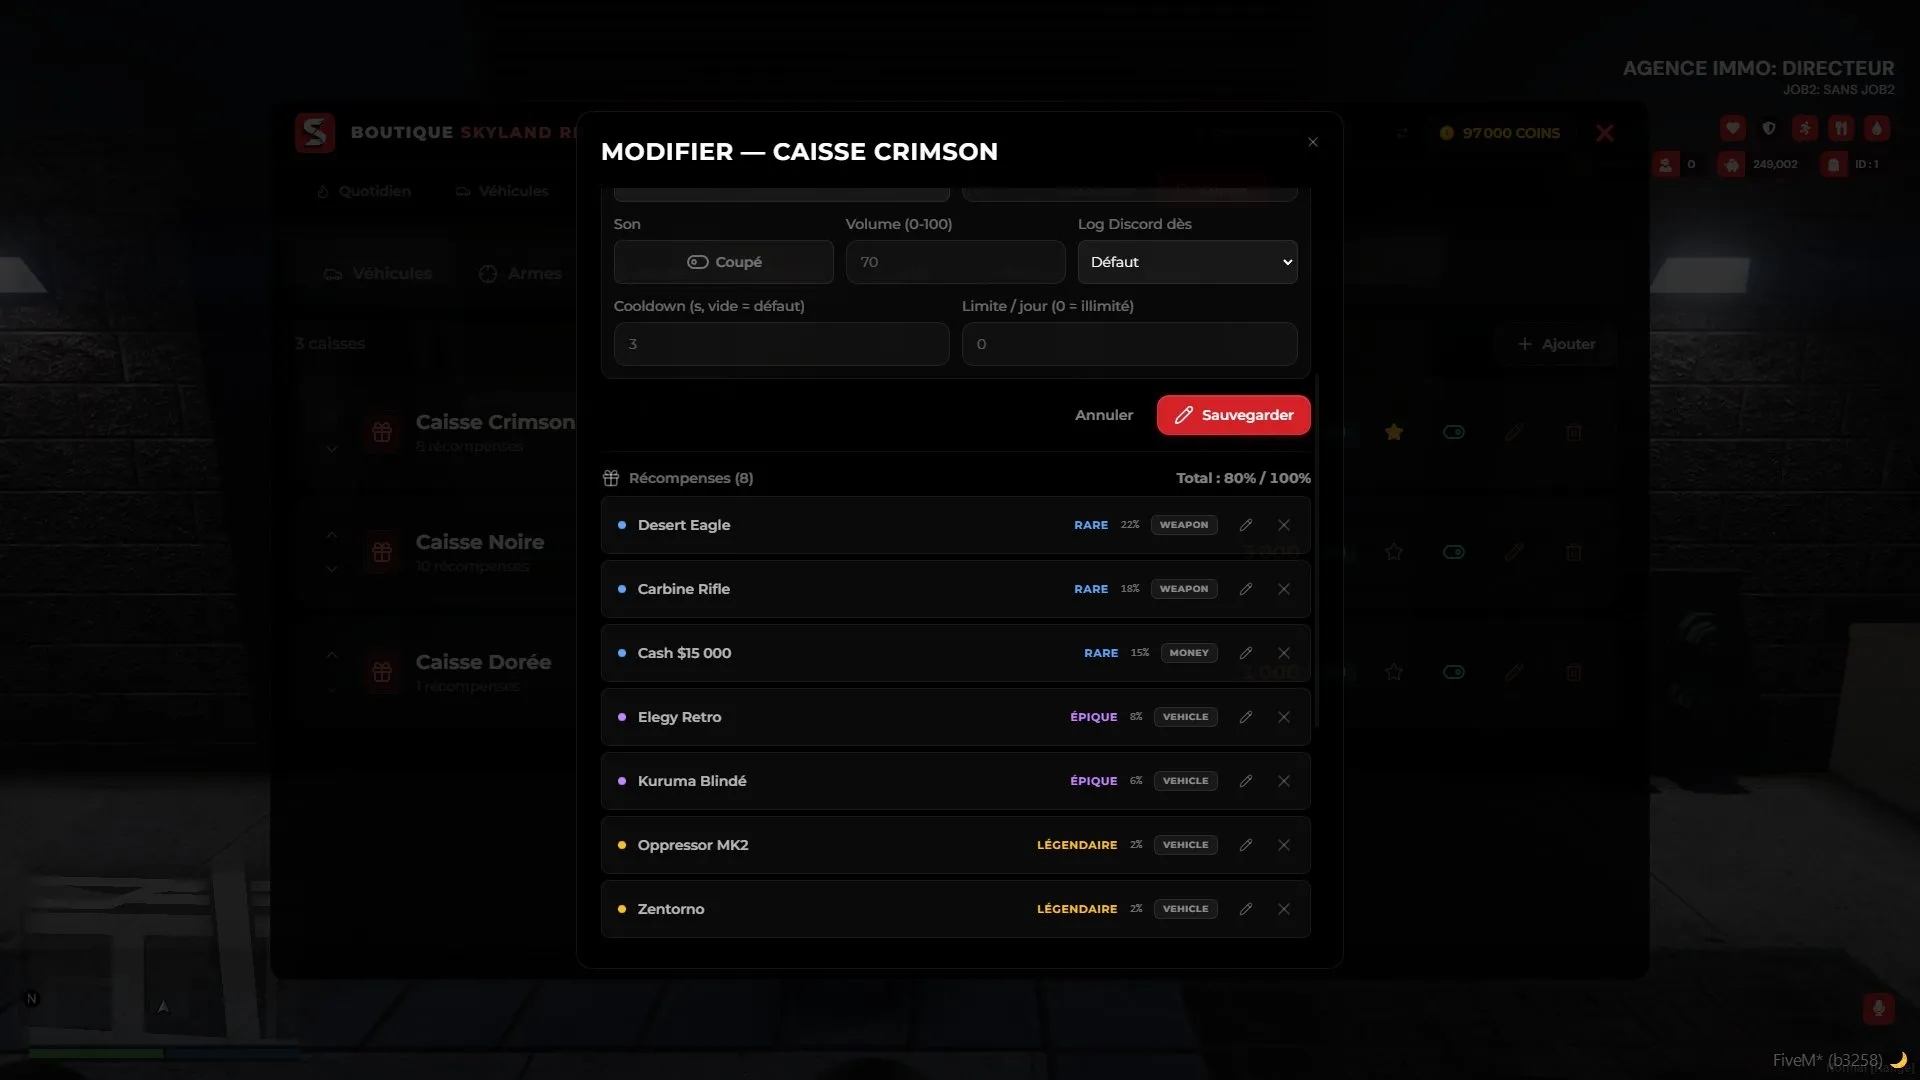Select the Véhicules sub-category tab
The height and width of the screenshot is (1080, 1920).
(378, 273)
